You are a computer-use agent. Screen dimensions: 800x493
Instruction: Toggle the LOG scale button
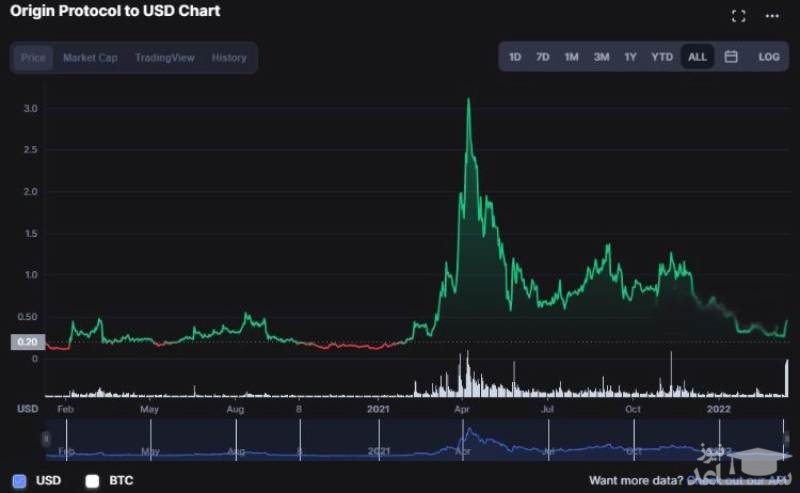(x=768, y=57)
